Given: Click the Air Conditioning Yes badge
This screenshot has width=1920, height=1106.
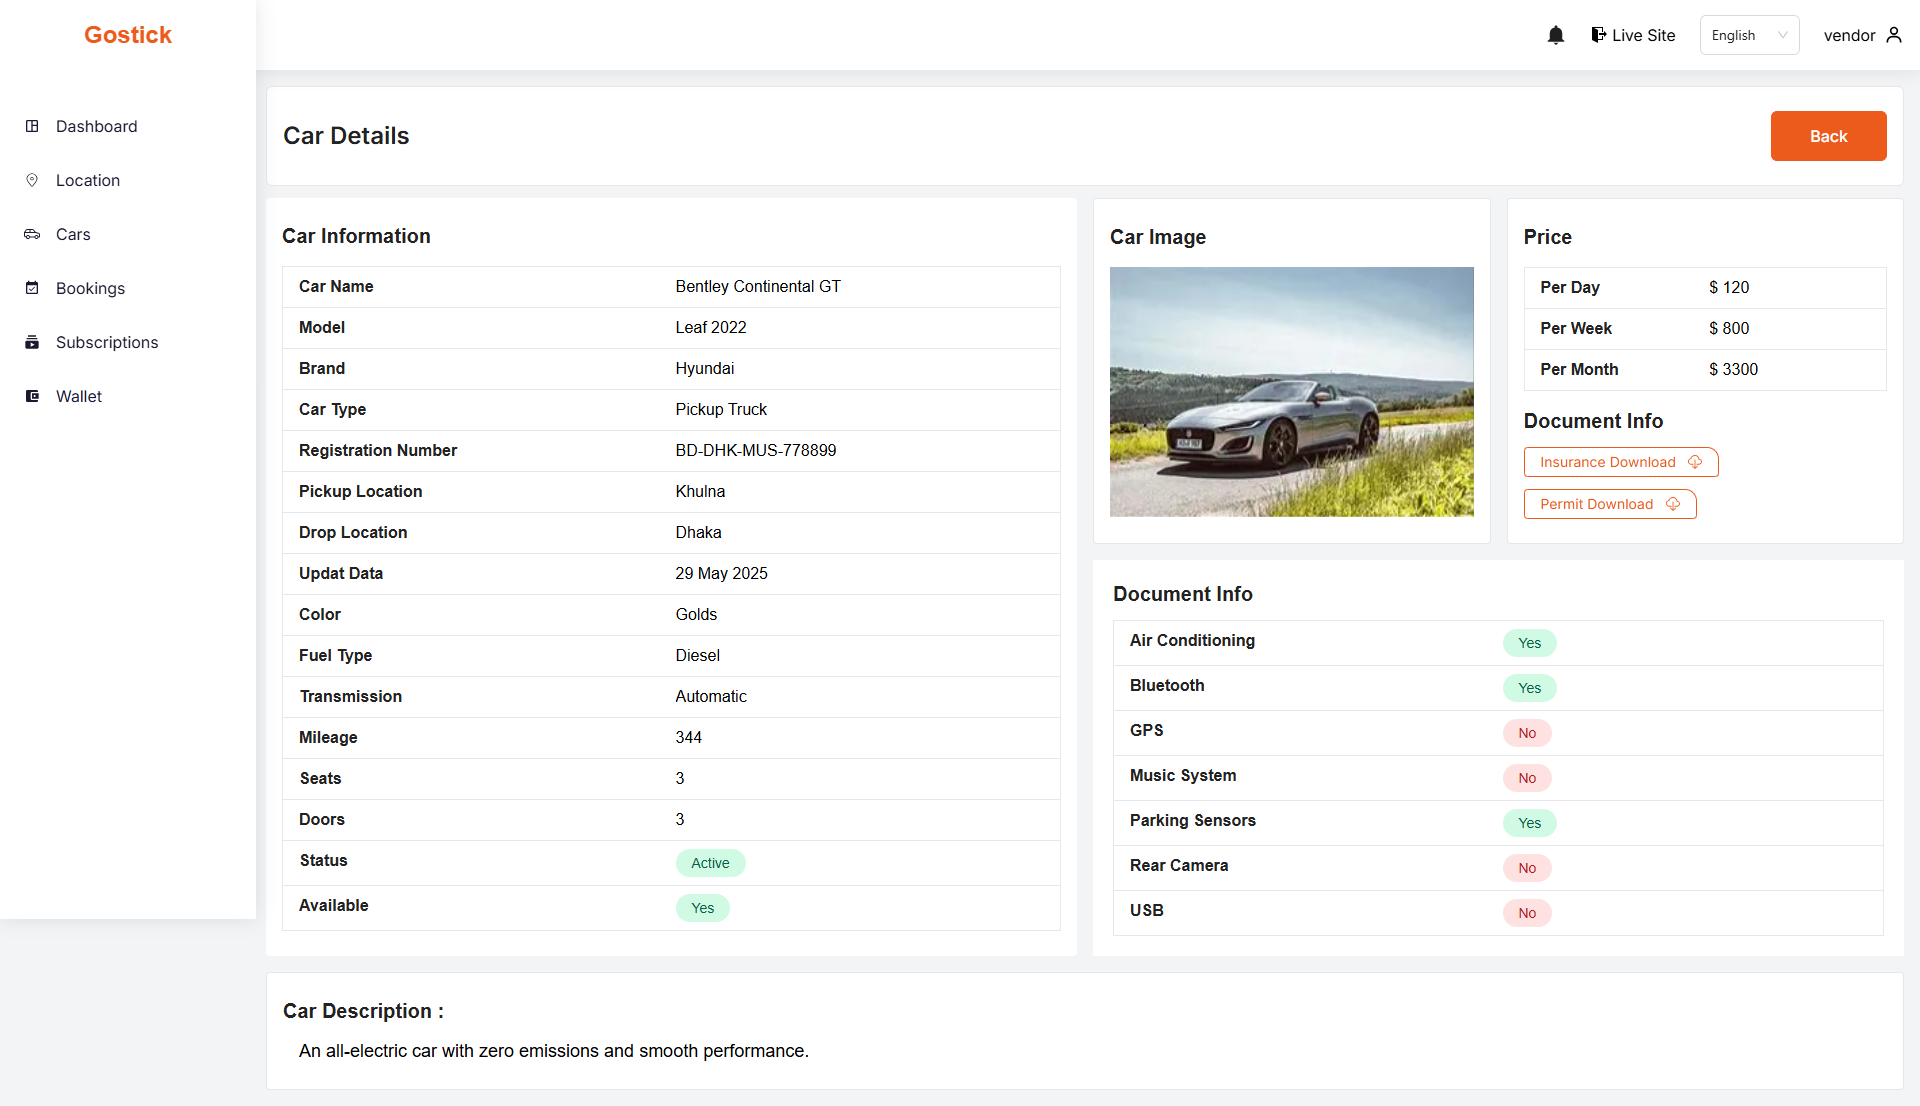Looking at the screenshot, I should tap(1529, 643).
